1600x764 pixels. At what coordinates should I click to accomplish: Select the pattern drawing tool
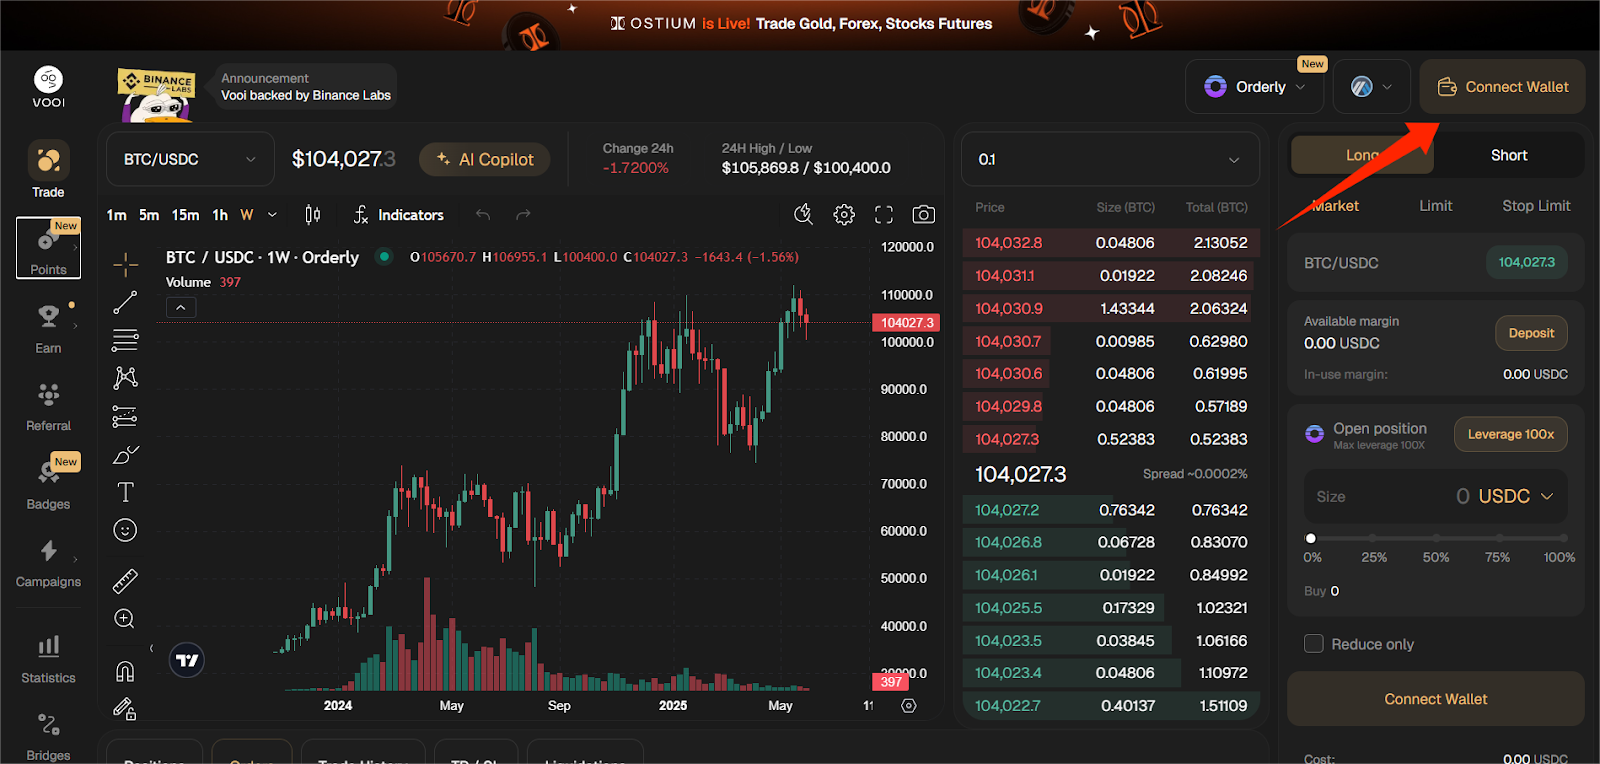pyautogui.click(x=125, y=378)
